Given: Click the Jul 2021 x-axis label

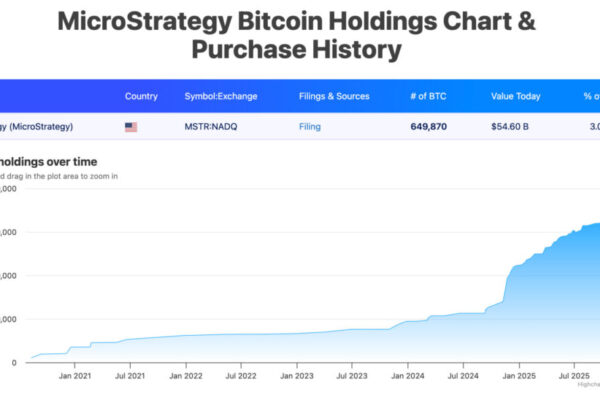Looking at the screenshot, I should [x=128, y=376].
